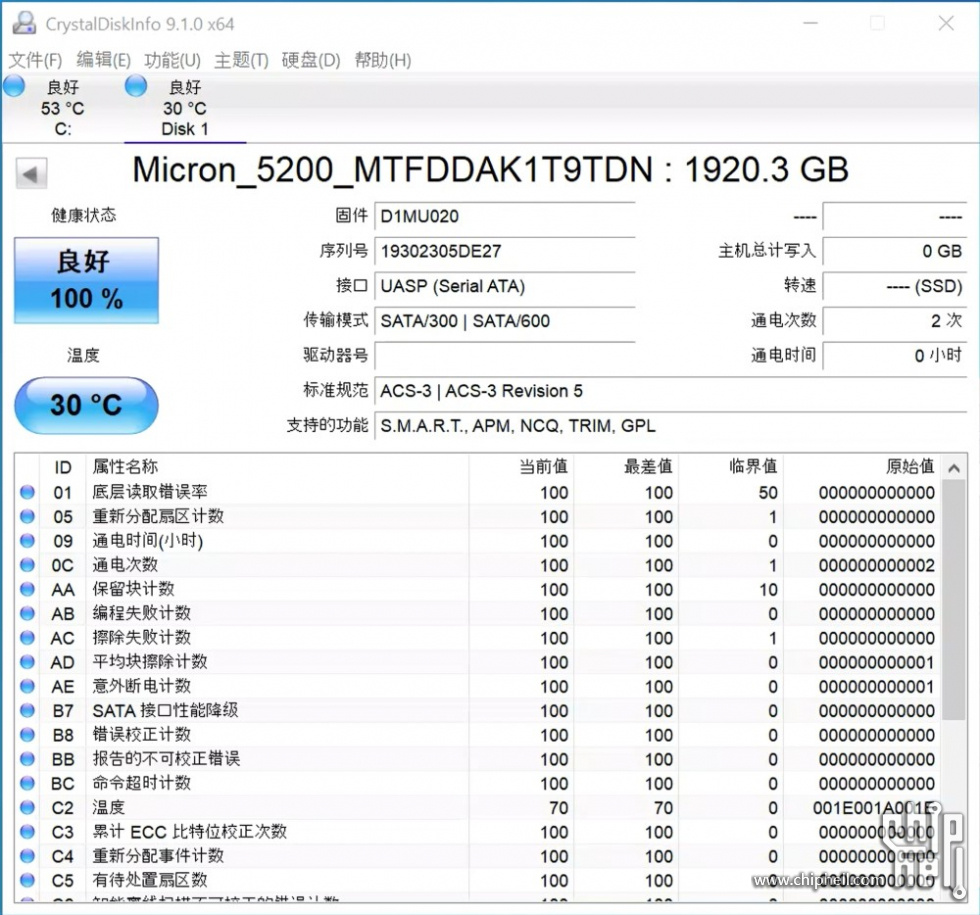Image resolution: width=980 pixels, height=915 pixels.
Task: Click the 平均块擦除计数 attribute name
Action: click(x=150, y=662)
